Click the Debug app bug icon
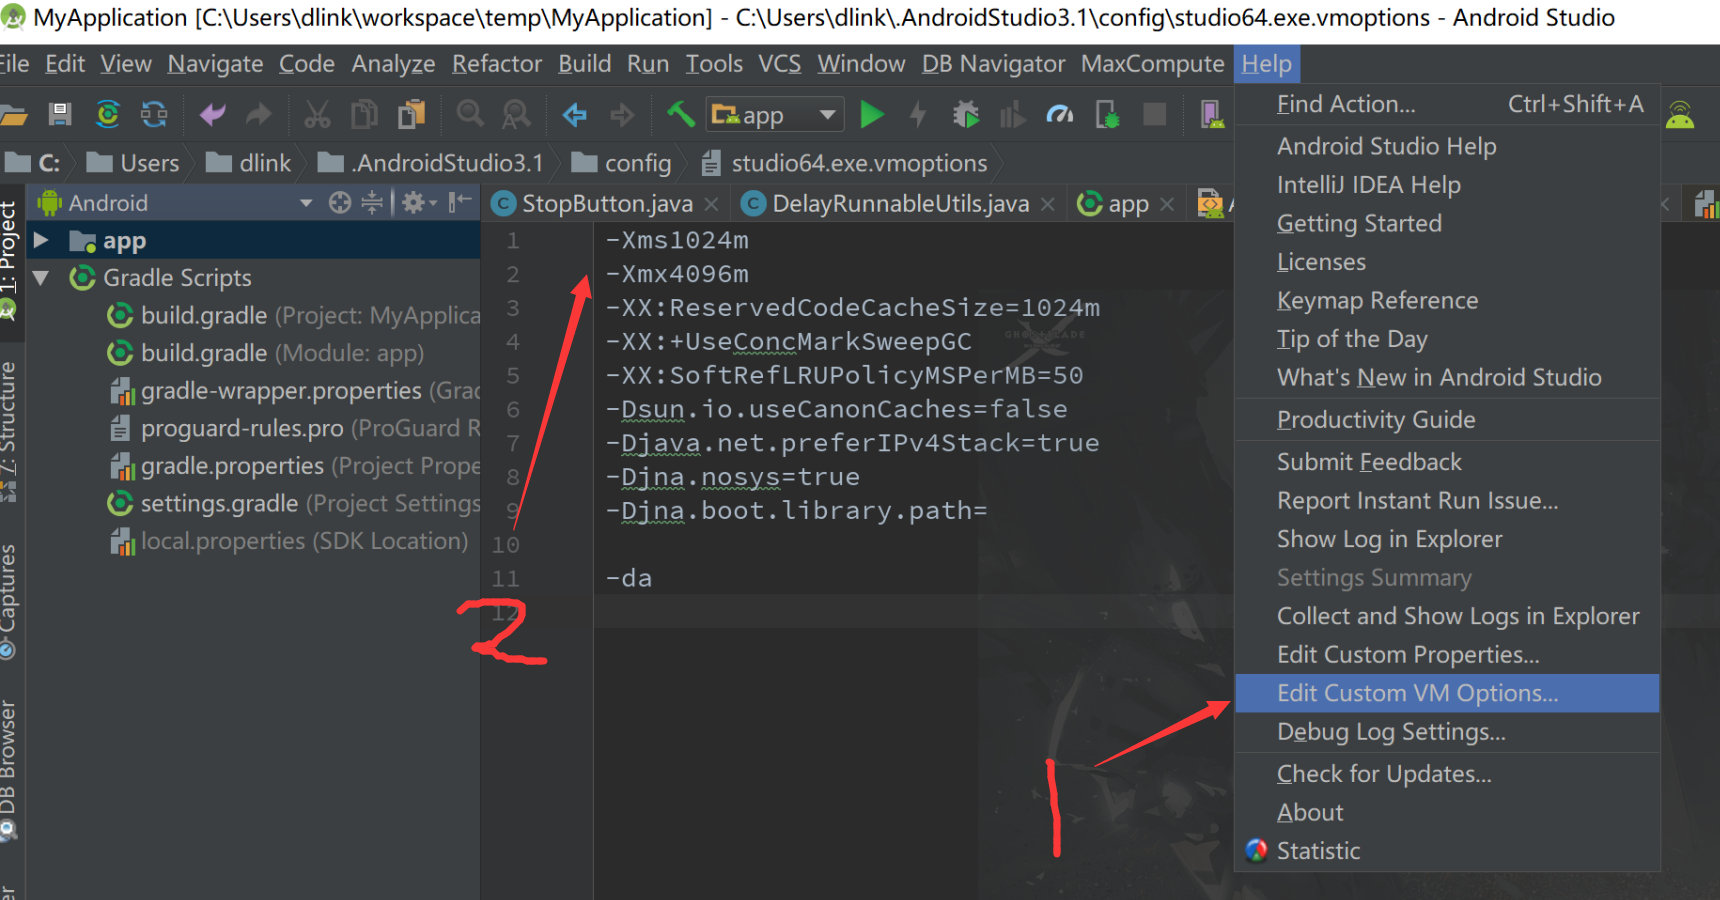The height and width of the screenshot is (900, 1720). (966, 115)
